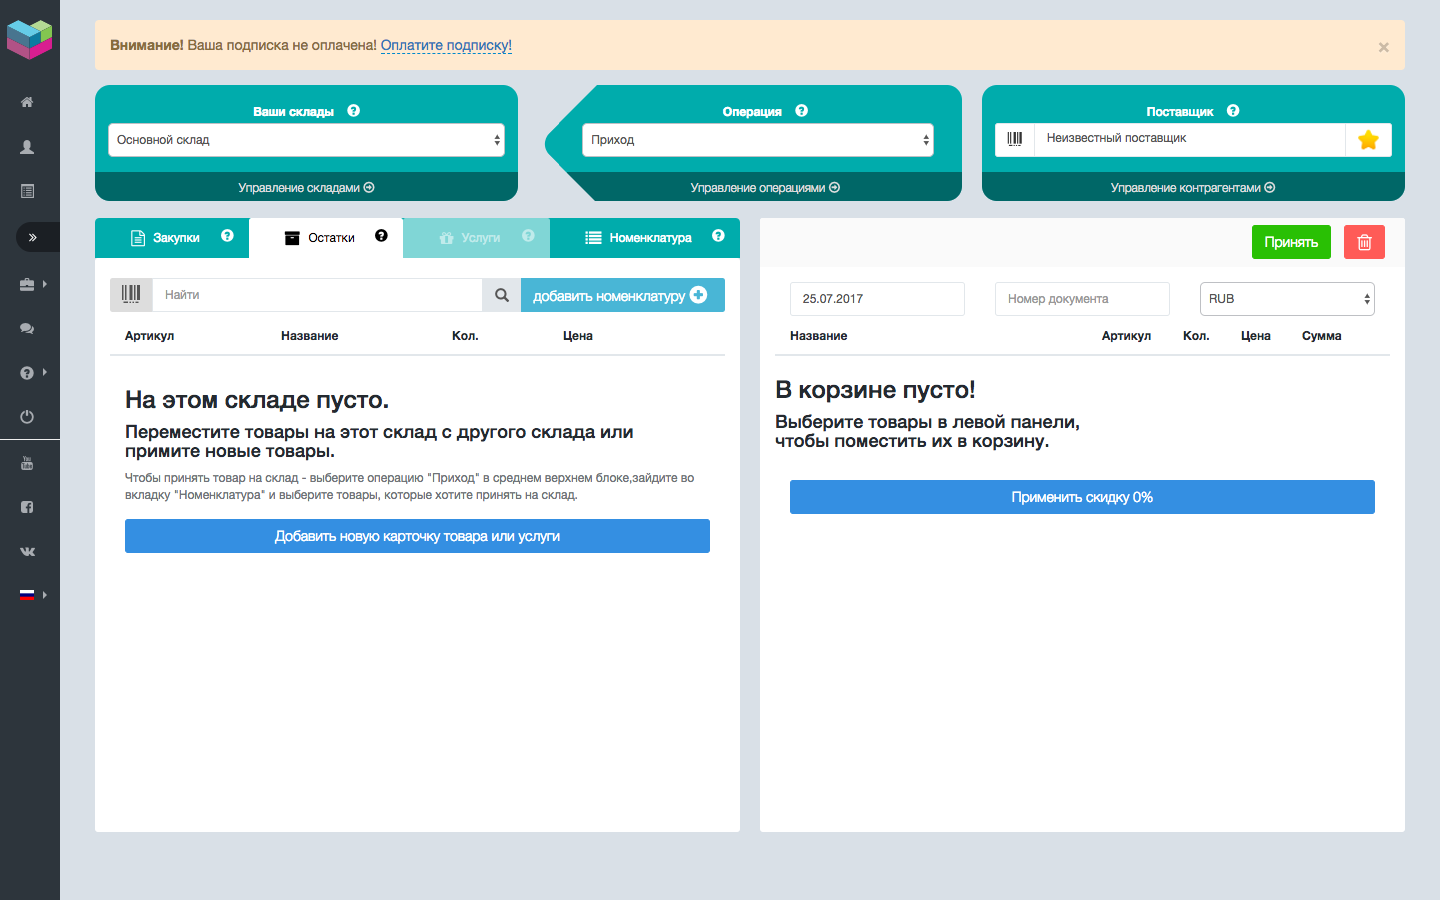Click the date field 25.07.2017

tap(877, 299)
